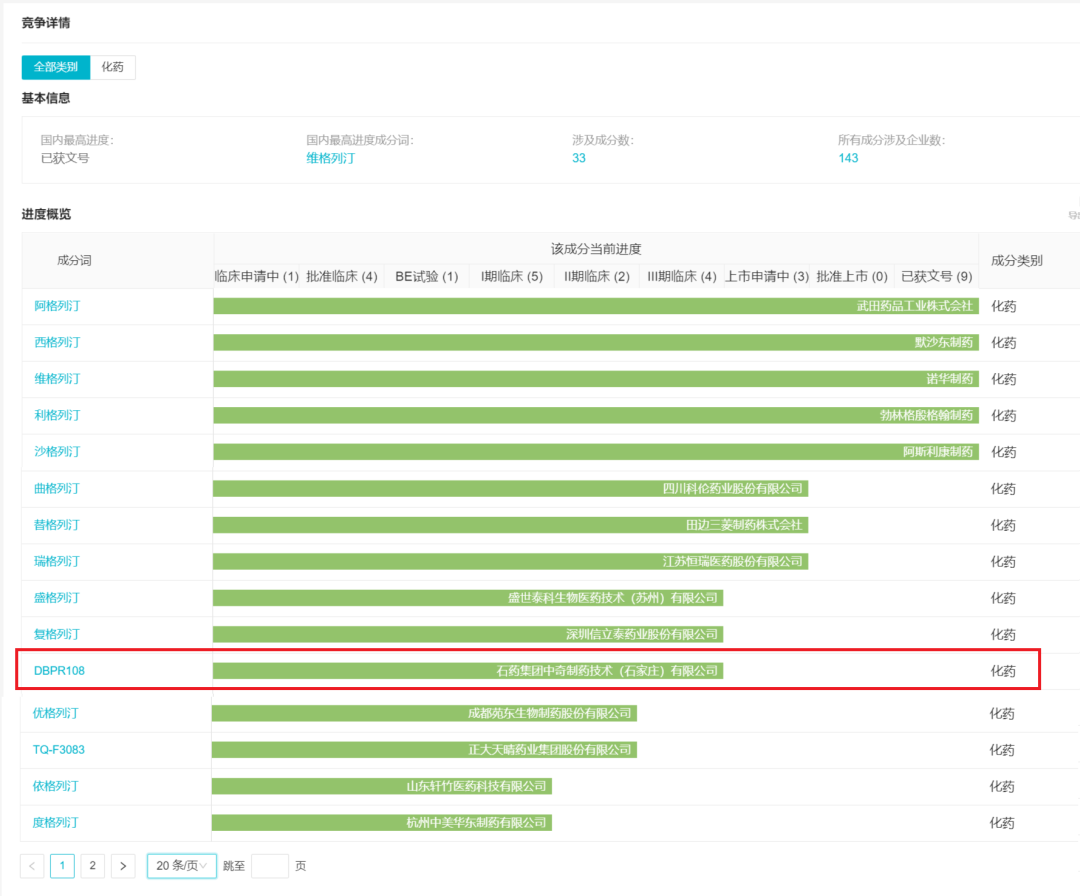Open the 依格列汀 ingredient link
The image size is (1080, 896).
(56, 786)
